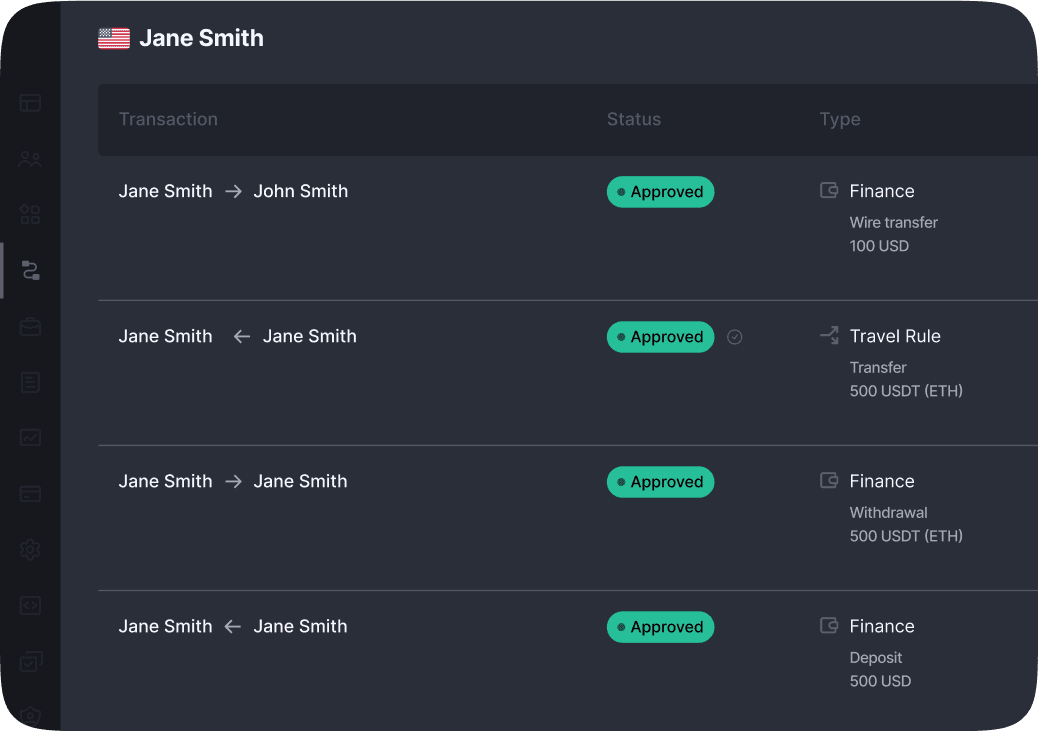
Task: Open the analytics chart icon in sidebar
Action: [30, 438]
